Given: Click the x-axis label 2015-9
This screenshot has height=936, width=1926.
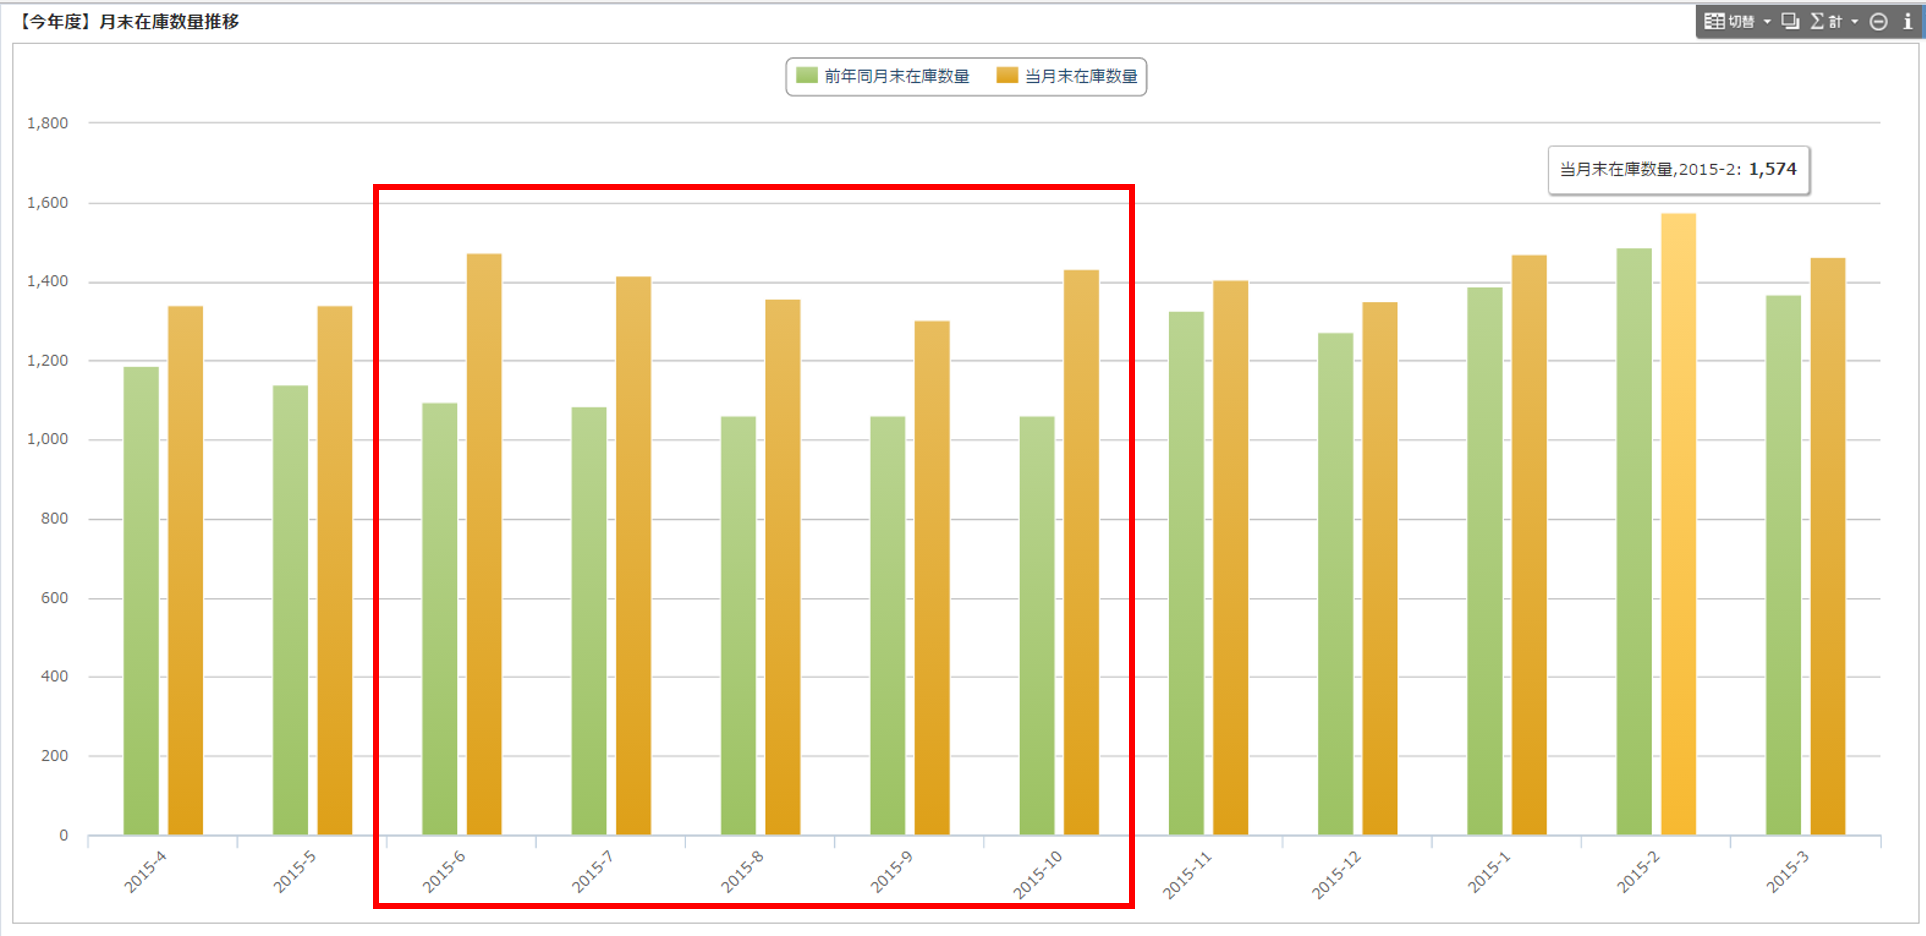Looking at the screenshot, I should pos(892,872).
